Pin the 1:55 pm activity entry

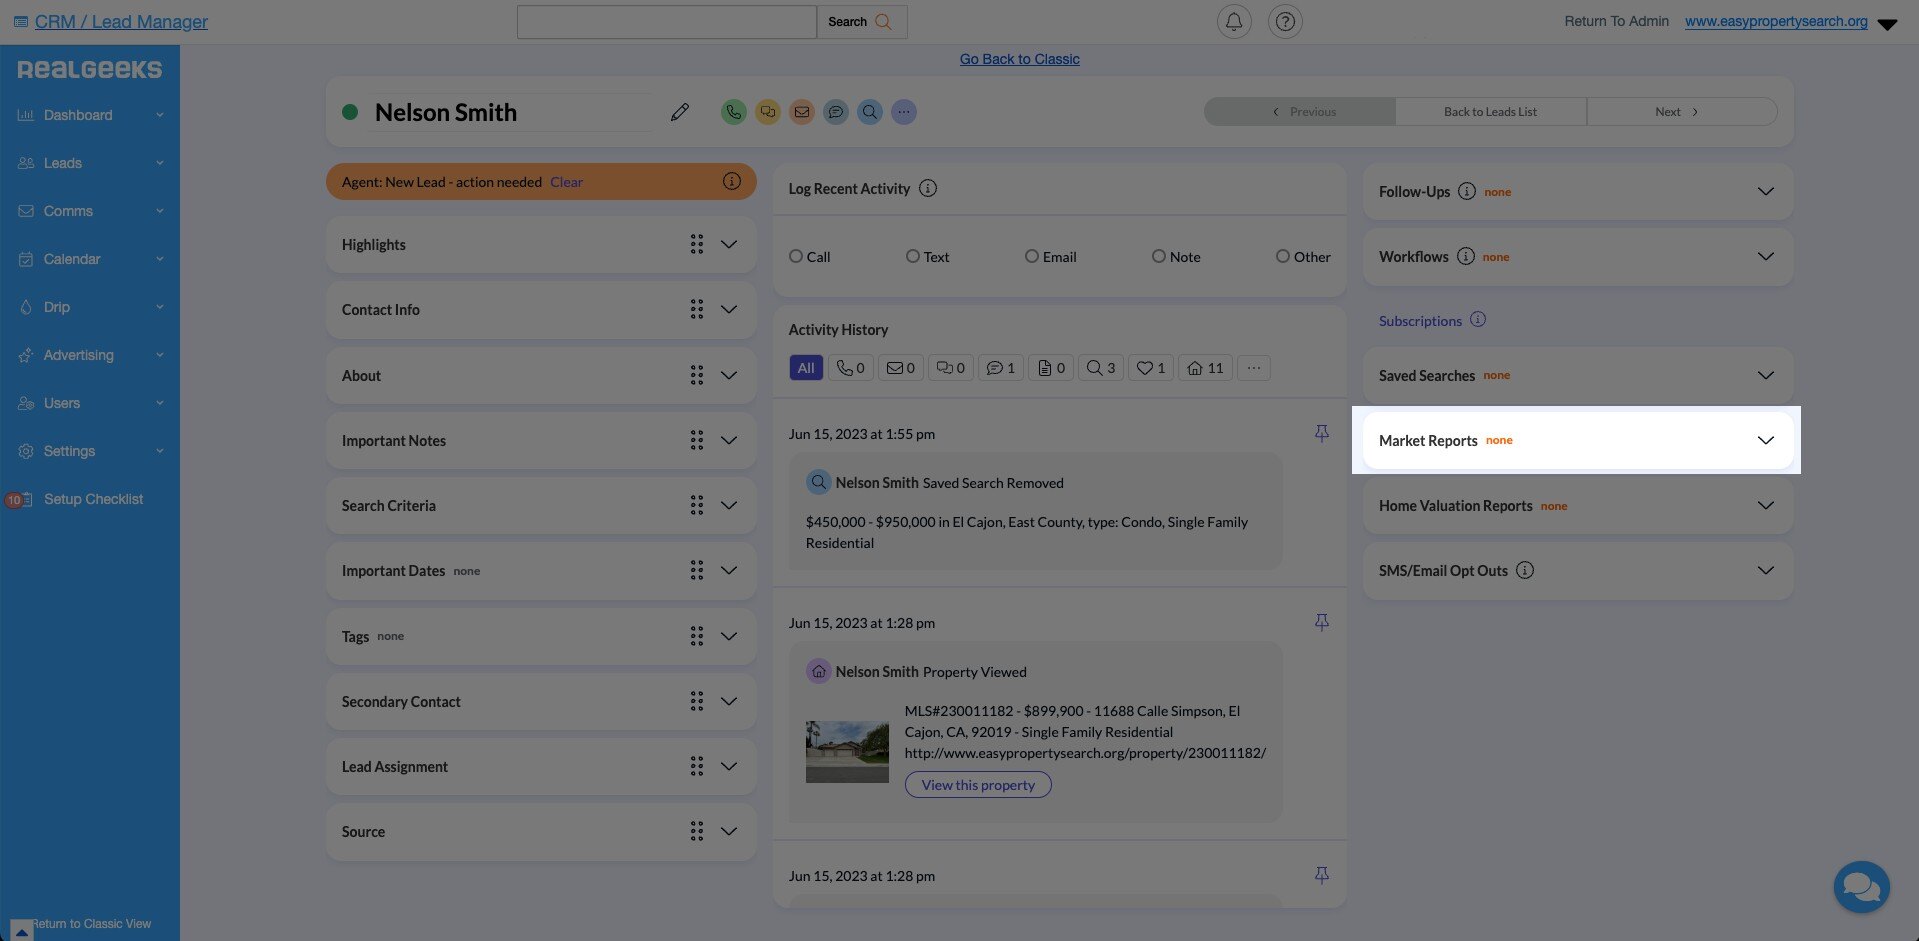(1322, 433)
